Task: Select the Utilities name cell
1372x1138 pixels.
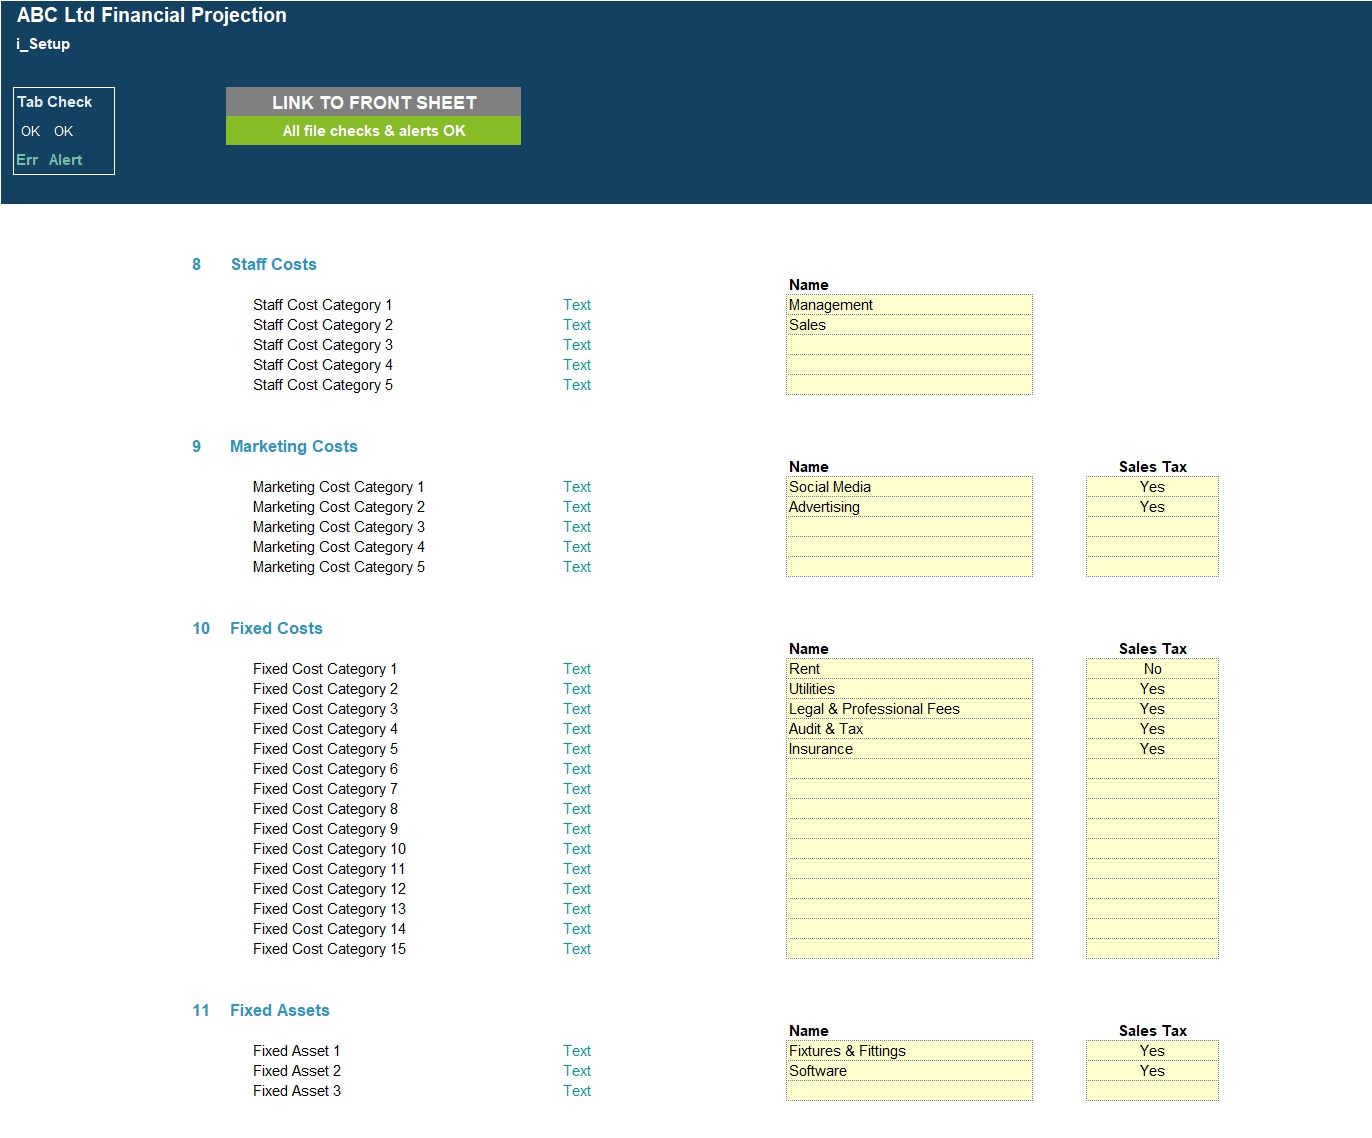Action: point(909,689)
